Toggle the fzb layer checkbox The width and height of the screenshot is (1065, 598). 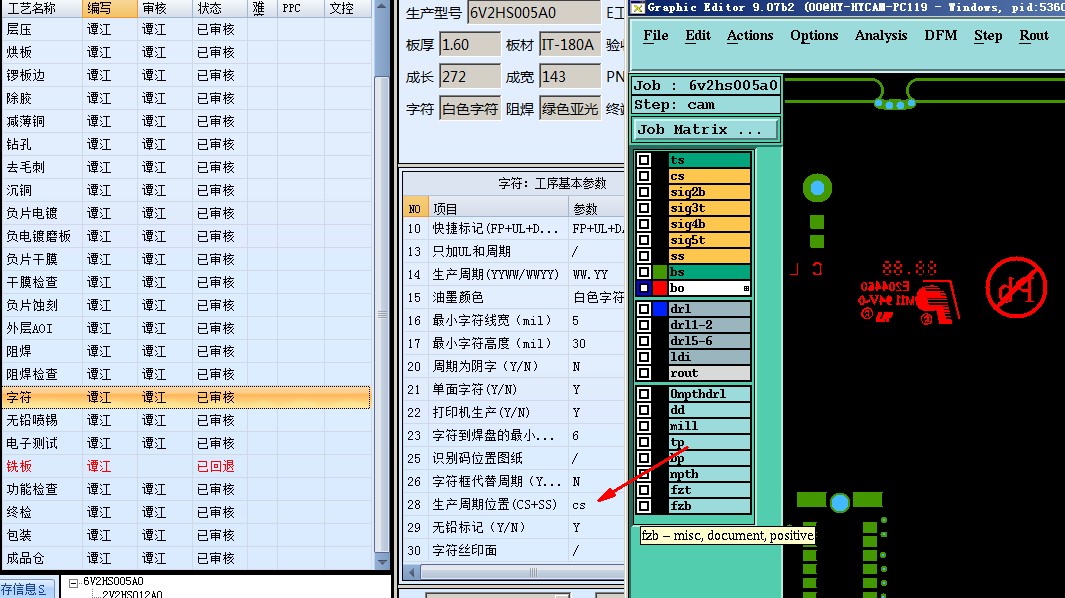tap(644, 506)
